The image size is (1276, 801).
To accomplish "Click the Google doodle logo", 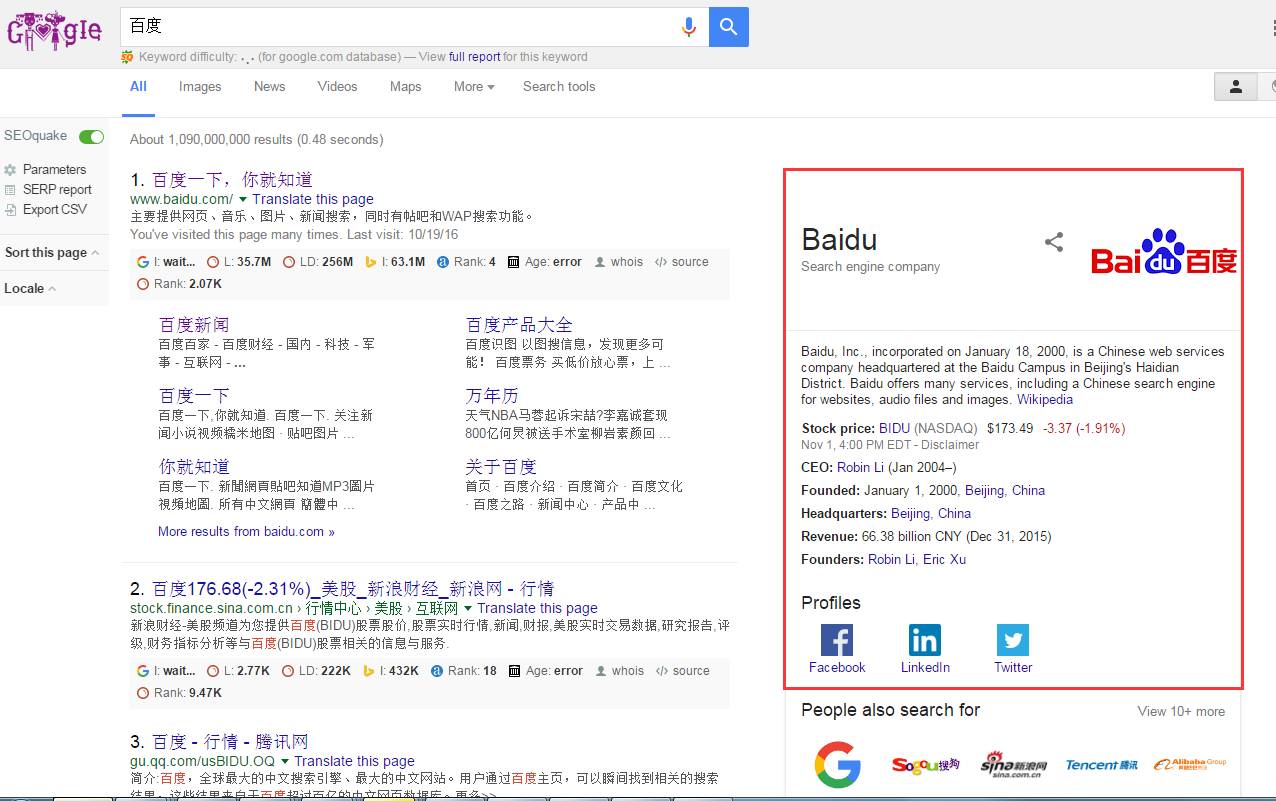I will click(54, 30).
